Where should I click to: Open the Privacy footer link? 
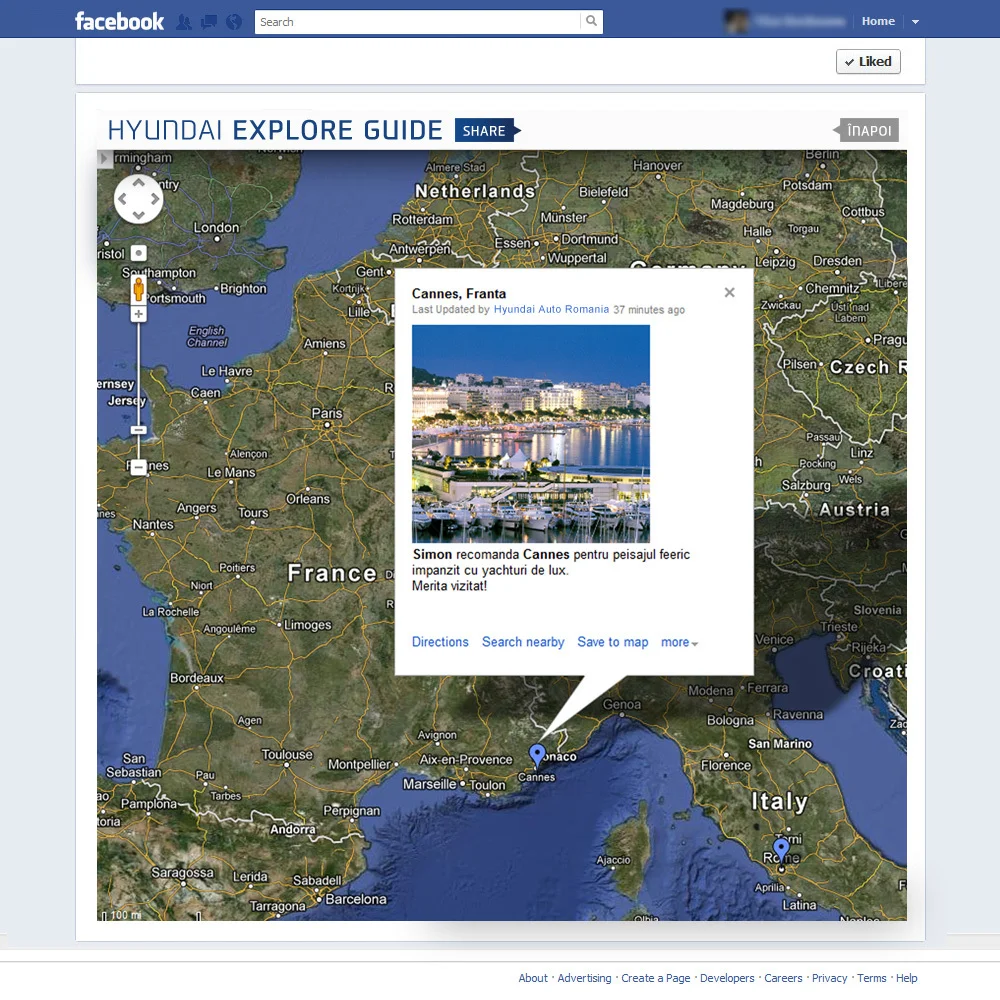pyautogui.click(x=829, y=978)
